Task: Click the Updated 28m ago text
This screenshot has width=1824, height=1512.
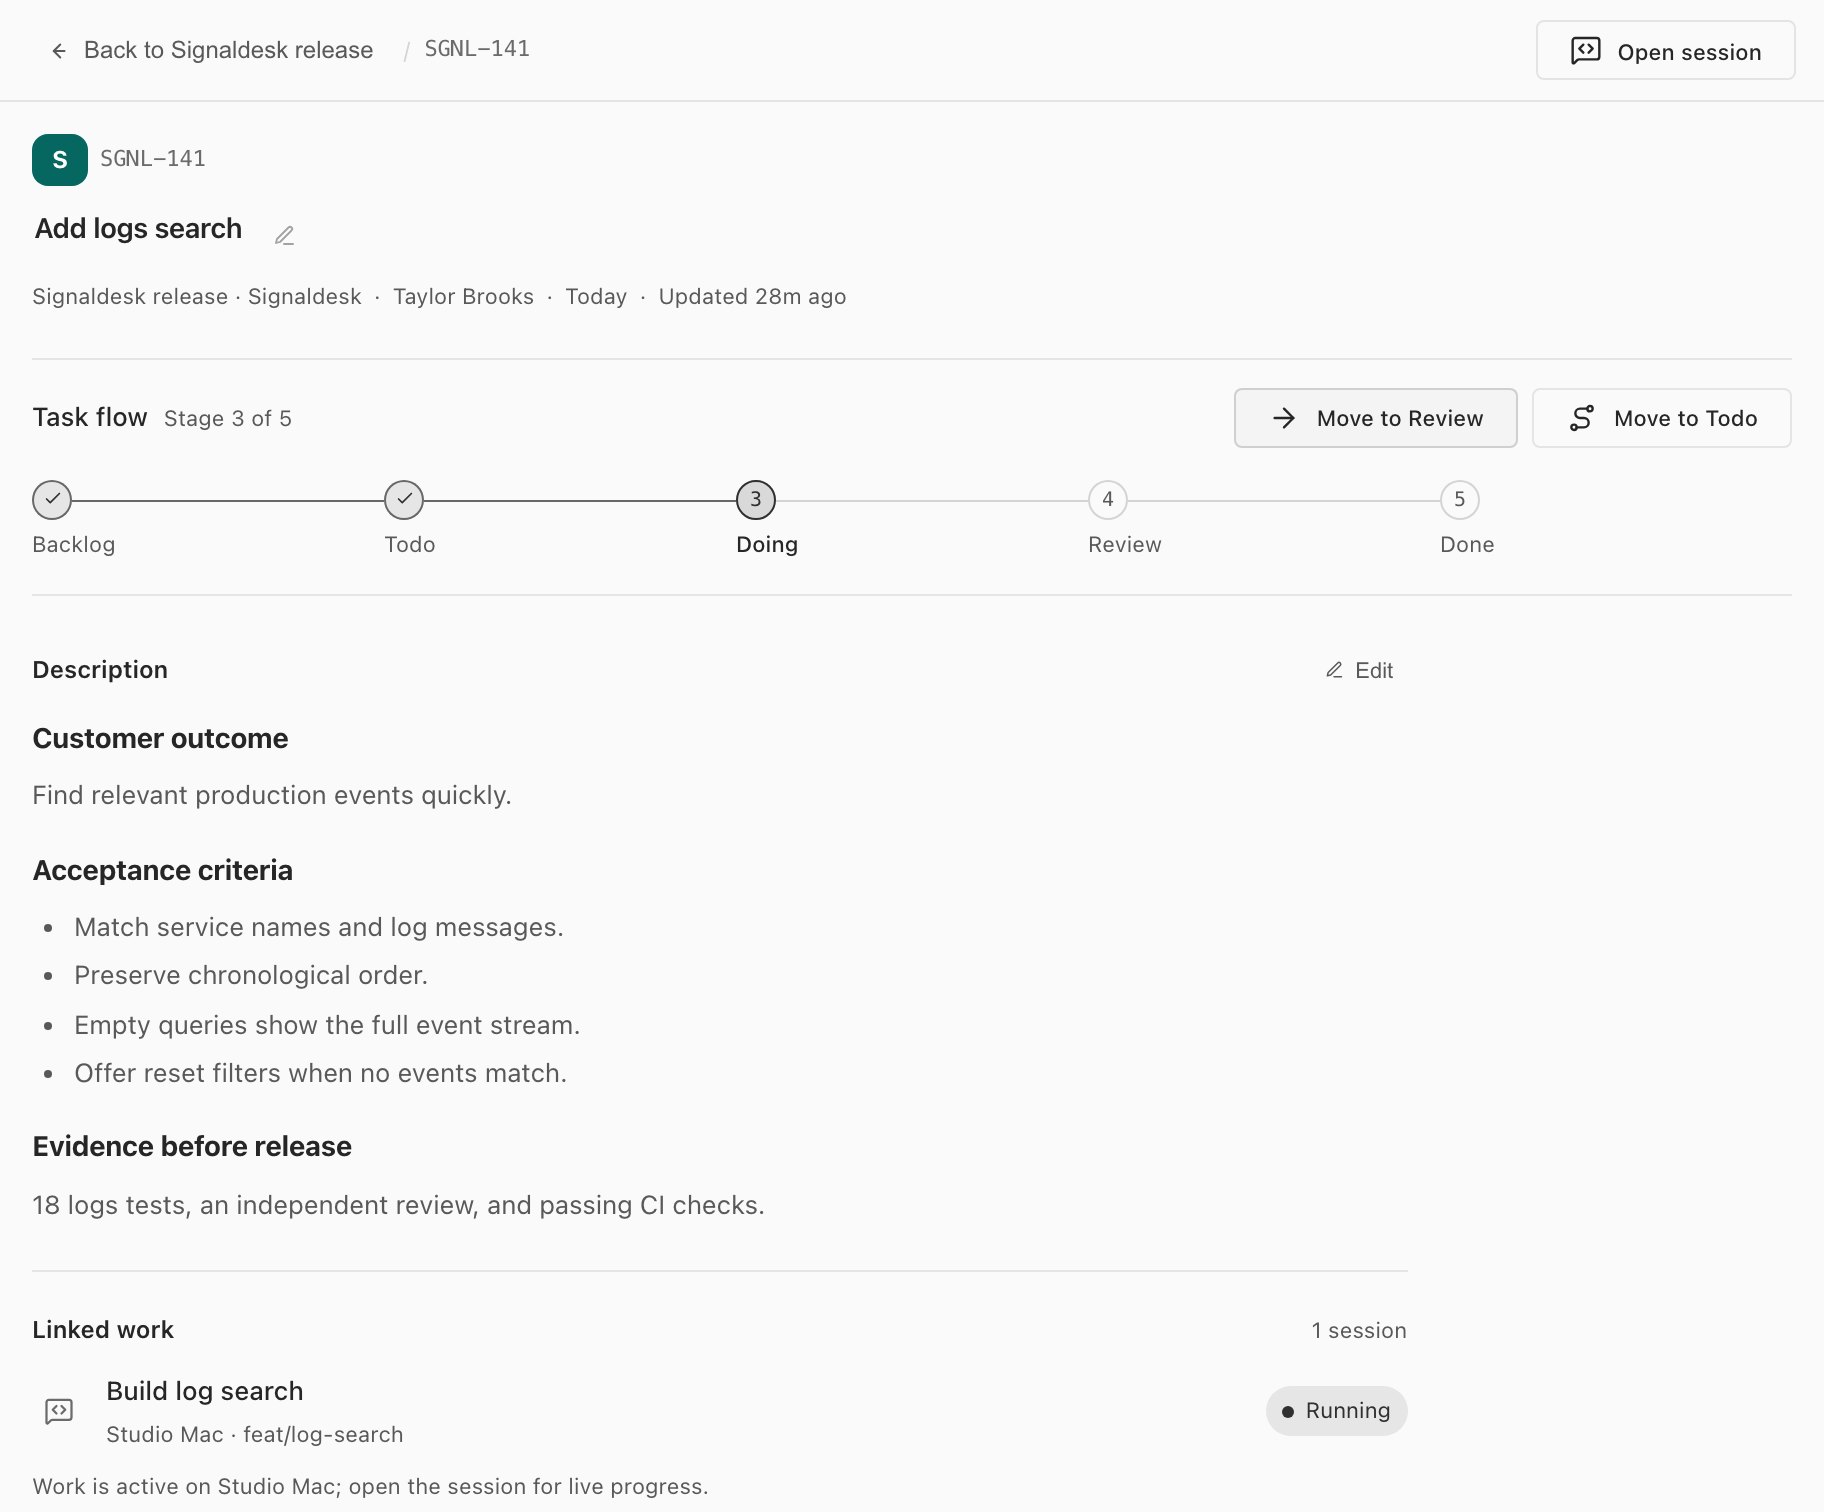Action: (752, 297)
